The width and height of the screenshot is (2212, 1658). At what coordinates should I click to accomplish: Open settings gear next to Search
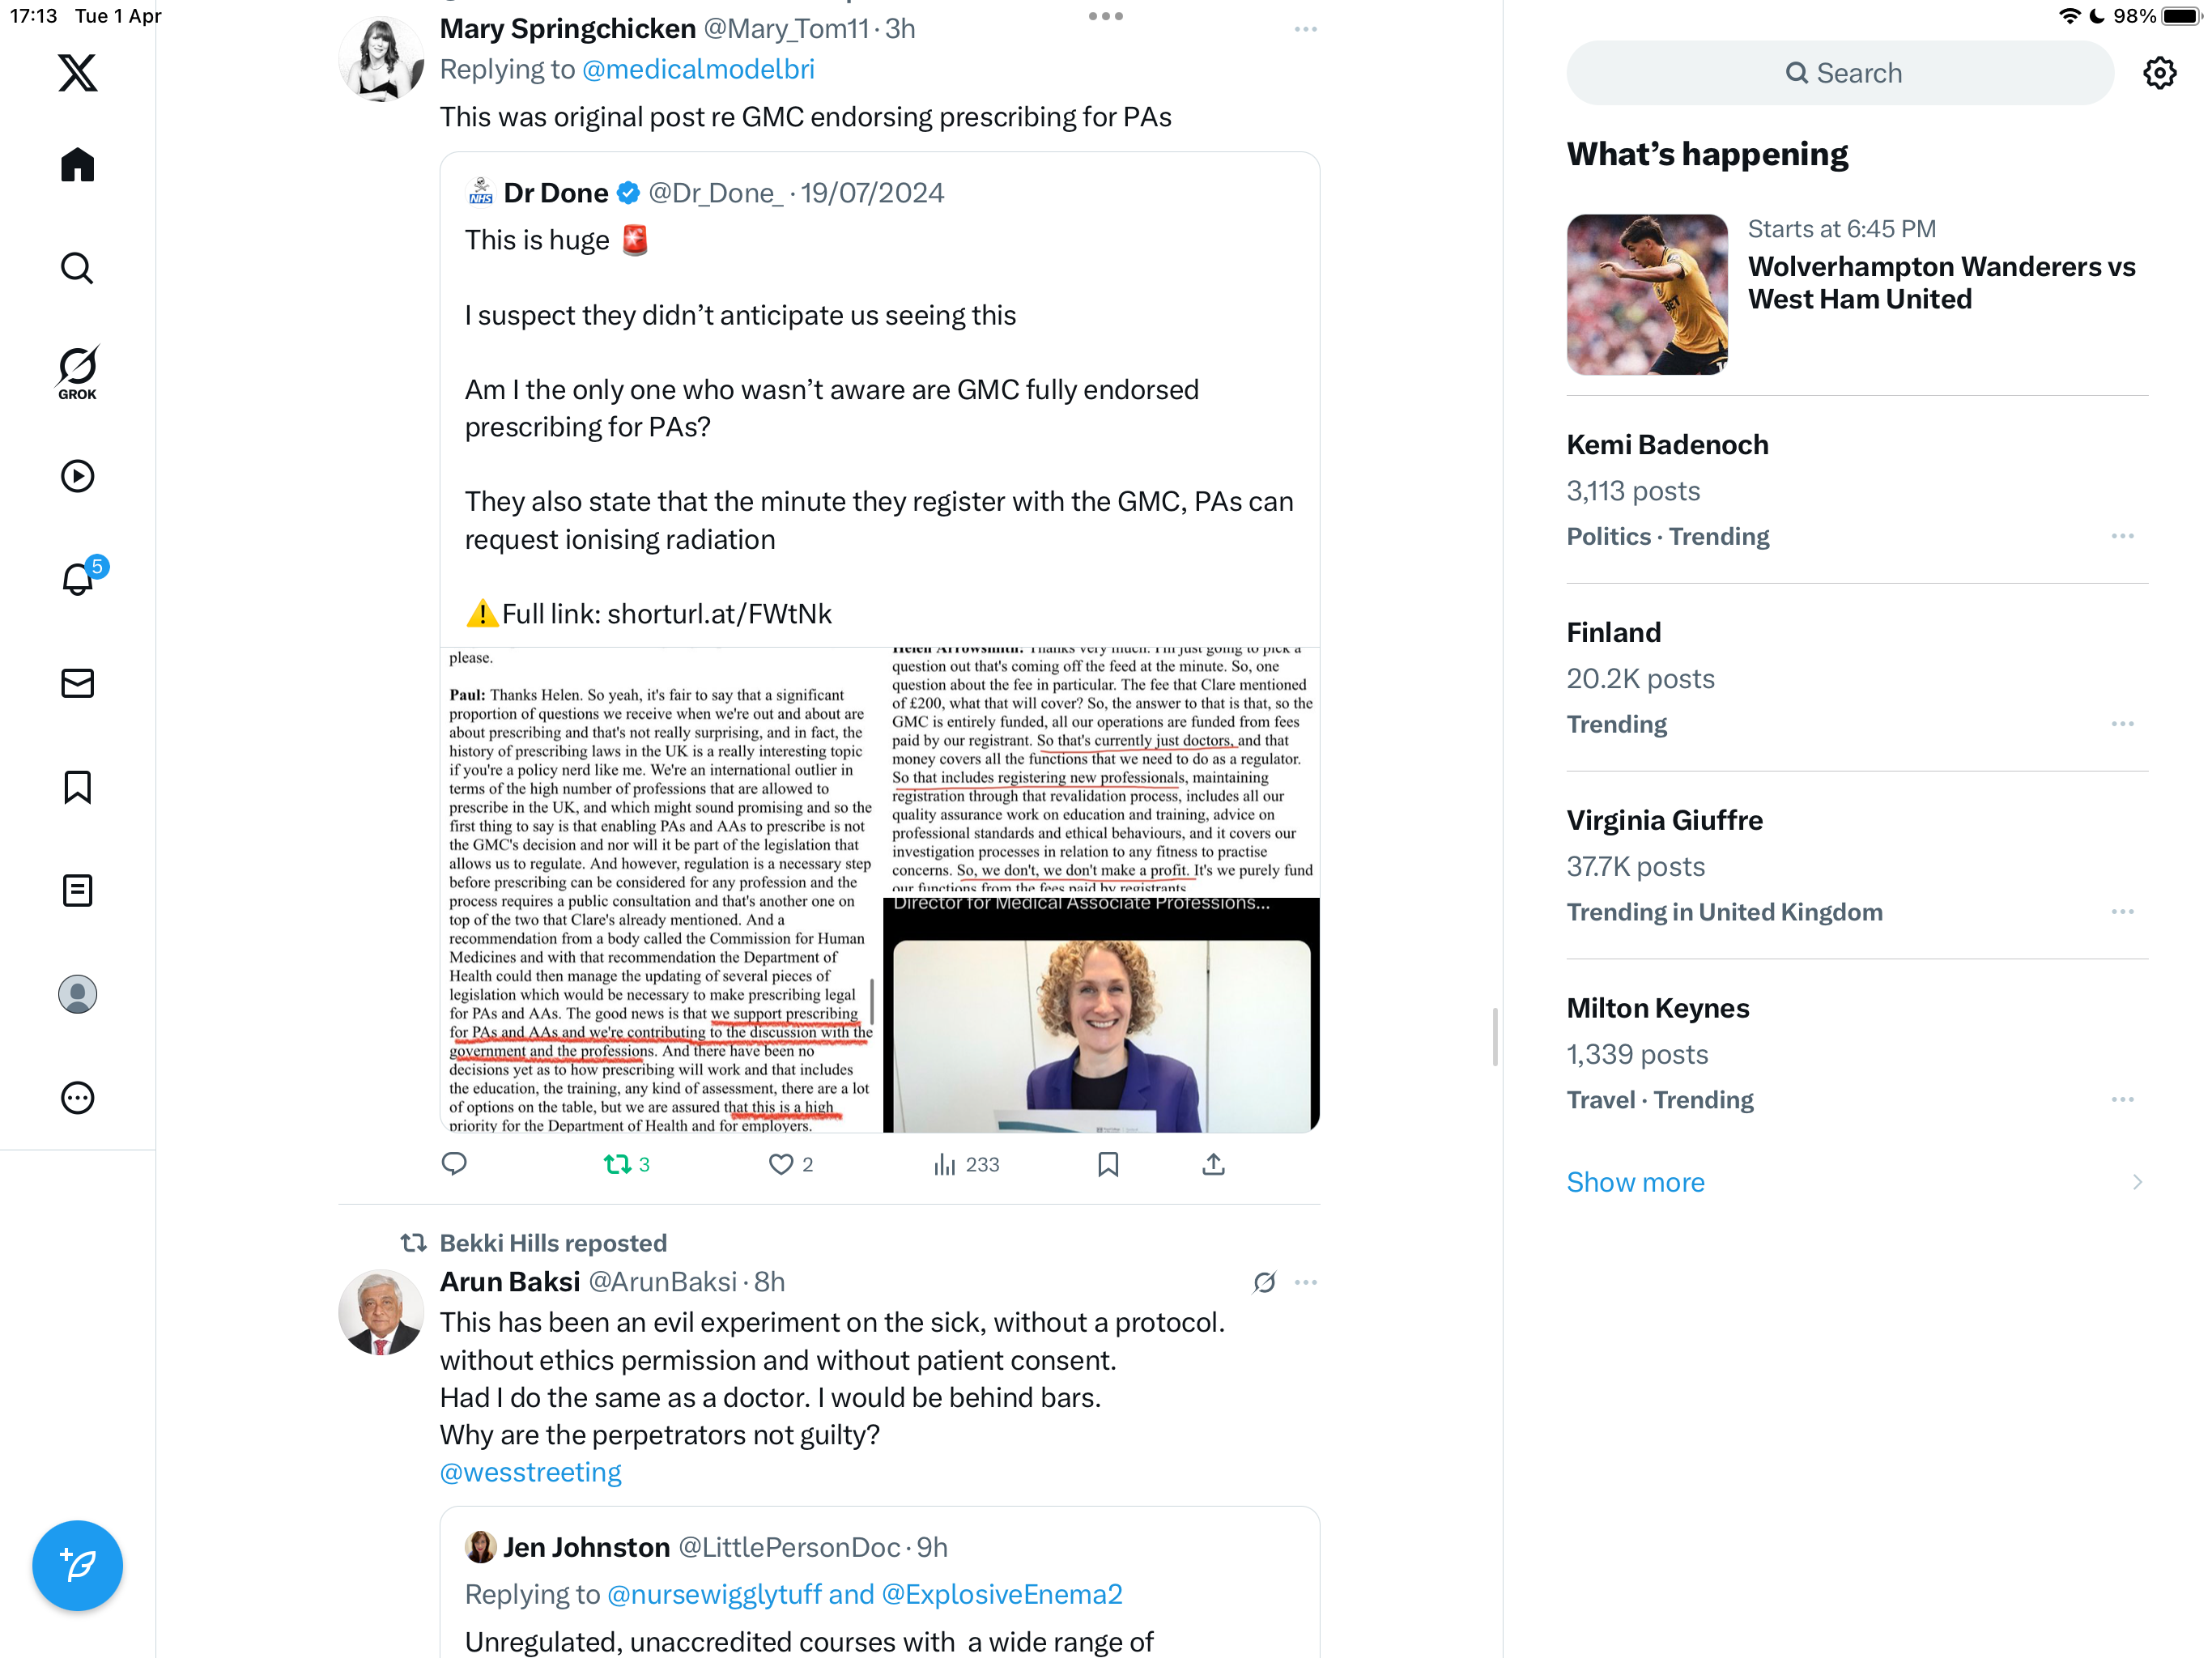[x=2159, y=73]
